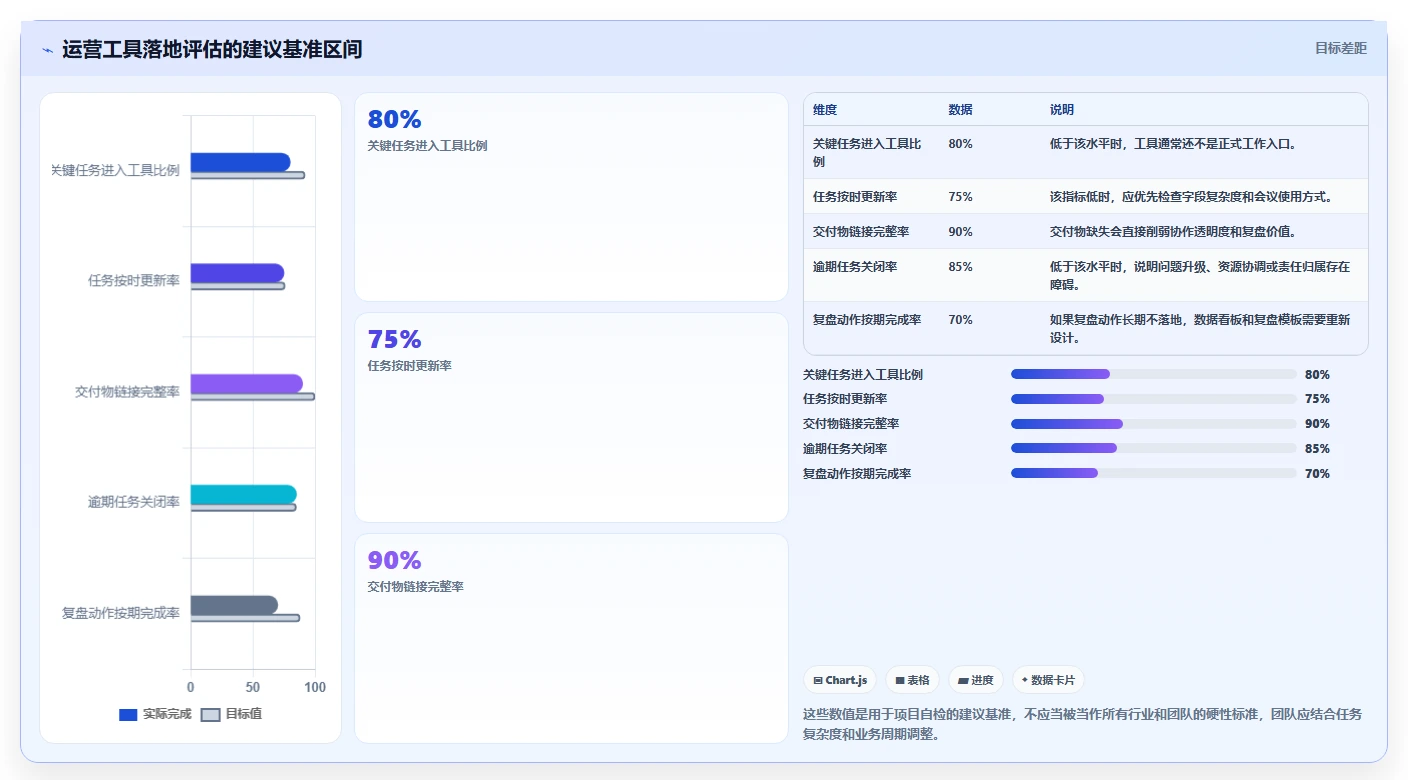Click the target bar for 关键任务进入工具比例
This screenshot has width=1408, height=780.
pyautogui.click(x=247, y=175)
